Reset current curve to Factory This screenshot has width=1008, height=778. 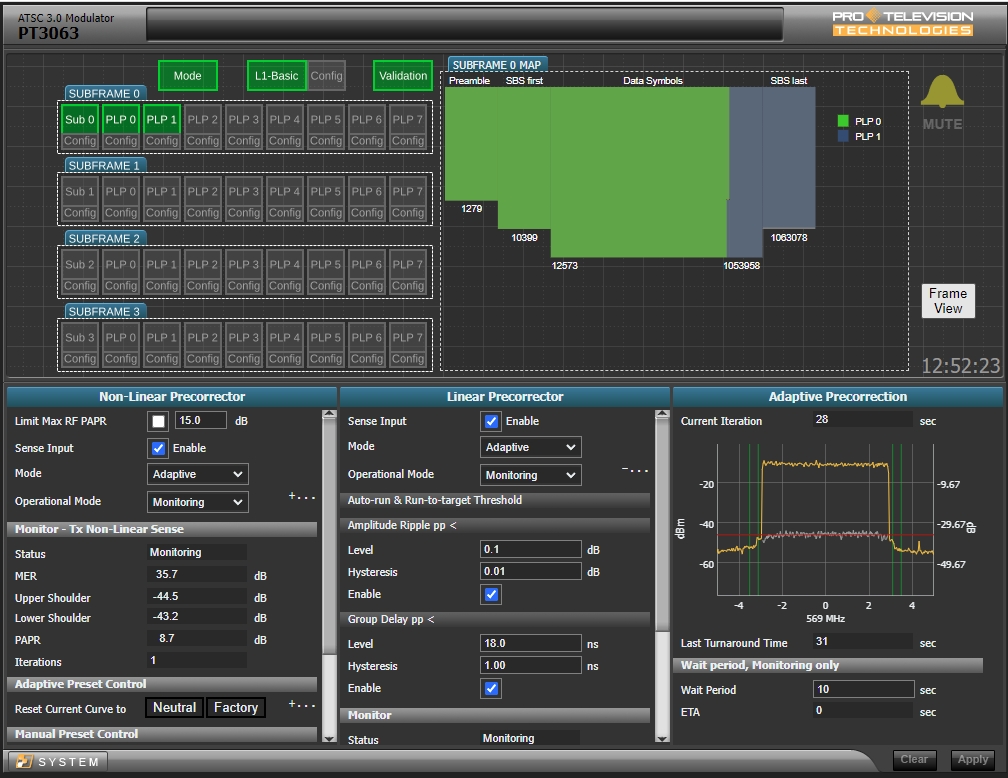click(x=236, y=707)
